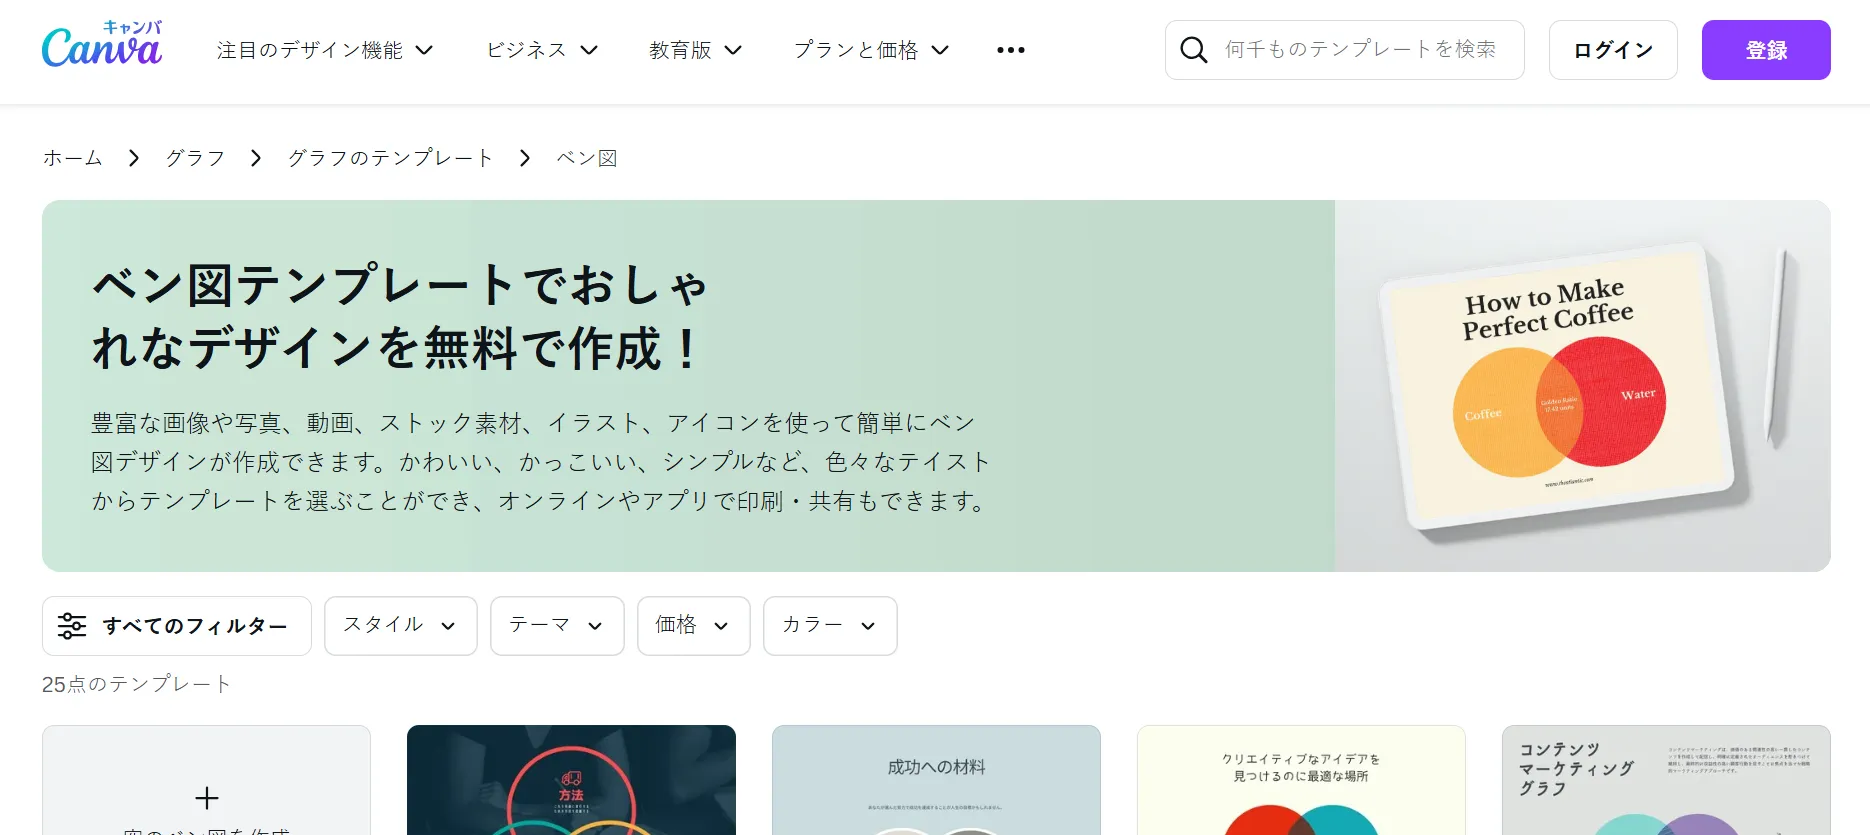Expand the スタイル filter dropdown

pos(401,626)
